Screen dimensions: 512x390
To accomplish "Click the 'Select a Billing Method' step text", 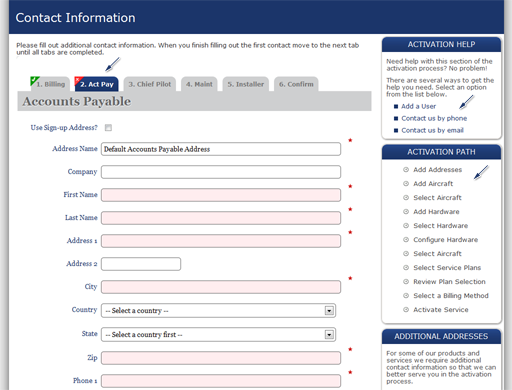I will (451, 296).
